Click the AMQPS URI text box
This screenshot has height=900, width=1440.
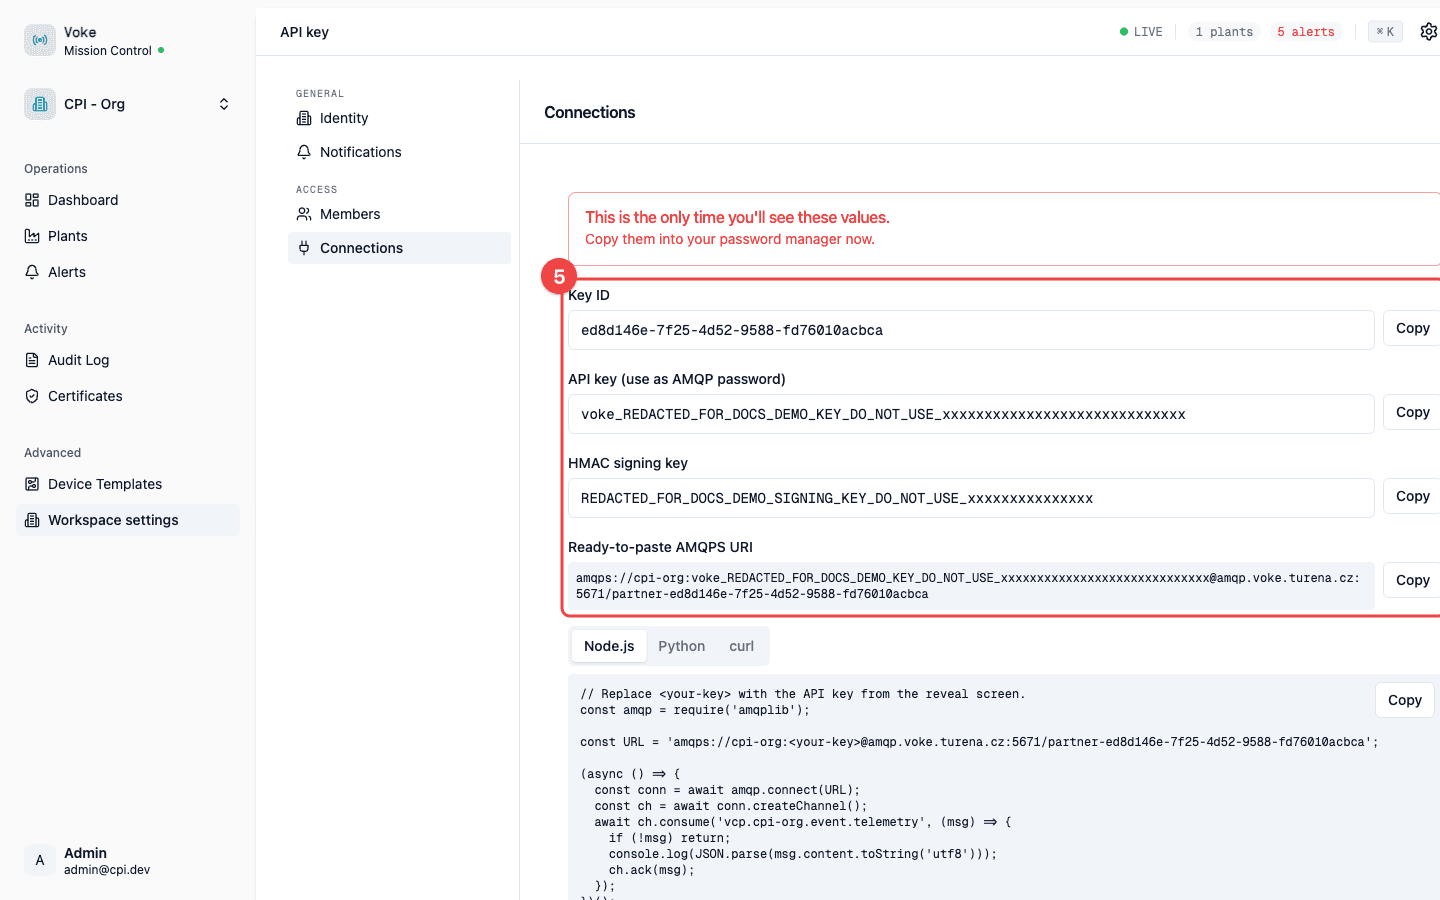[x=971, y=586]
